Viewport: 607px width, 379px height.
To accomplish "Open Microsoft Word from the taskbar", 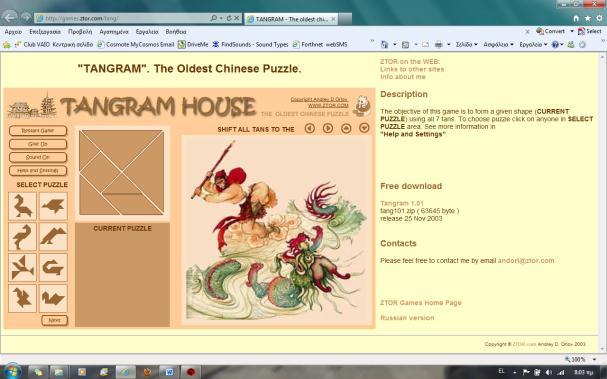I will pos(169,372).
